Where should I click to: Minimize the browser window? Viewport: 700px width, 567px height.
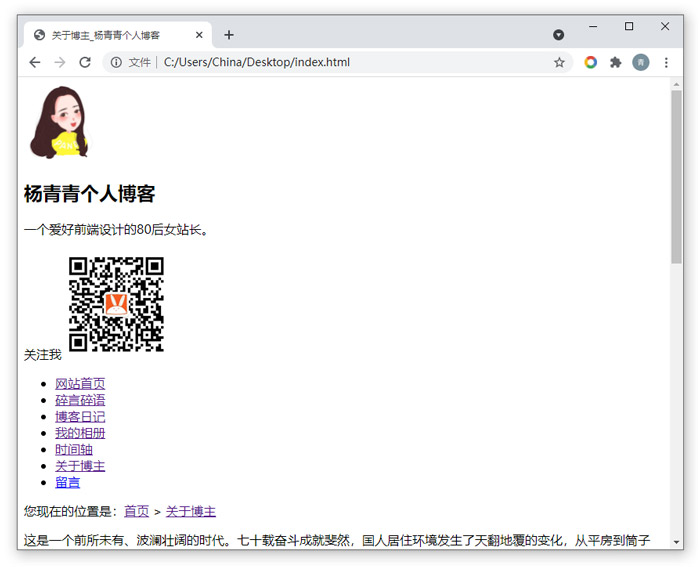(593, 27)
